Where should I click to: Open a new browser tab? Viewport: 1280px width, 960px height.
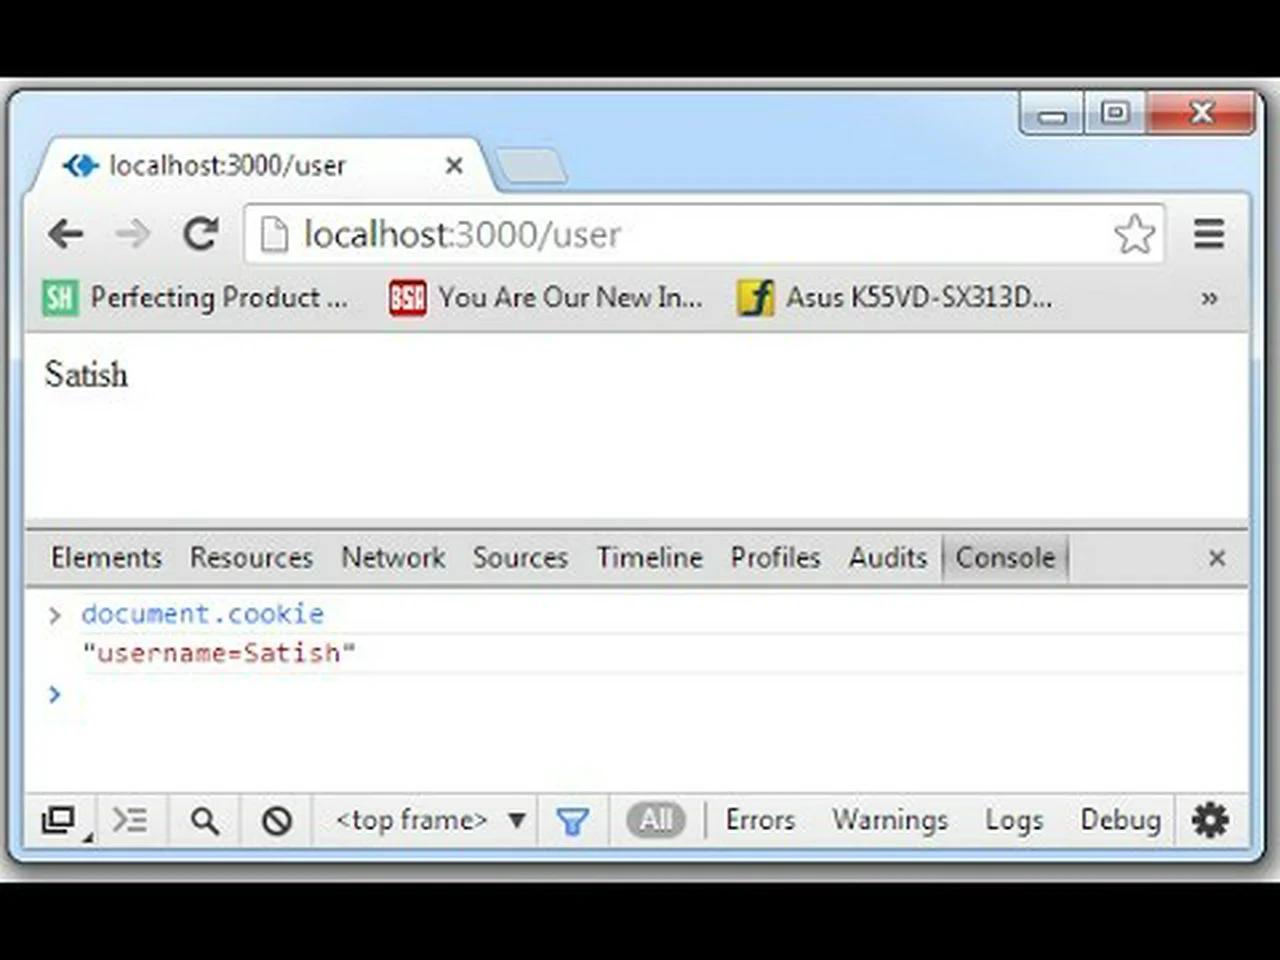tap(531, 165)
